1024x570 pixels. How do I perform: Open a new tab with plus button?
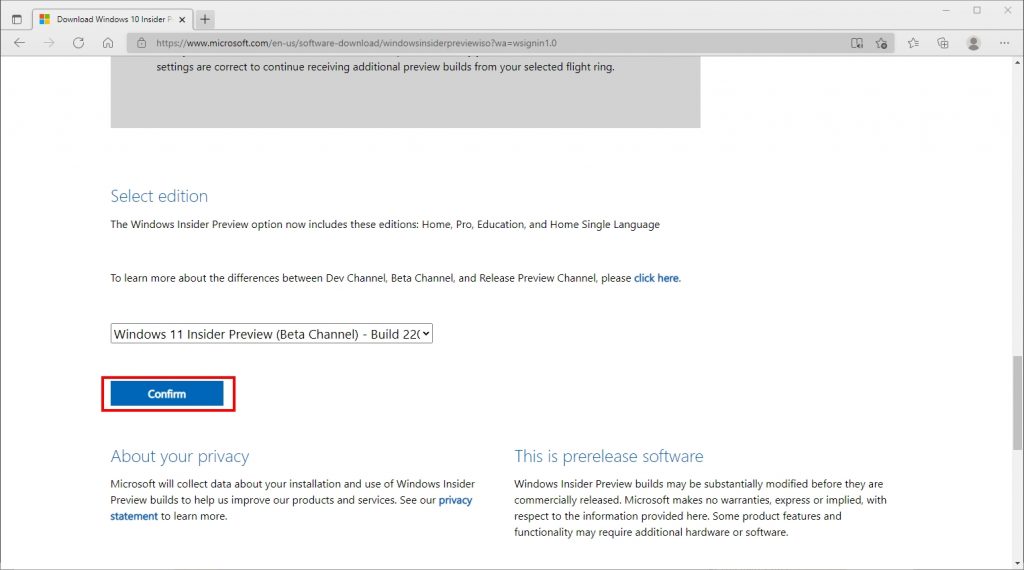pos(205,19)
